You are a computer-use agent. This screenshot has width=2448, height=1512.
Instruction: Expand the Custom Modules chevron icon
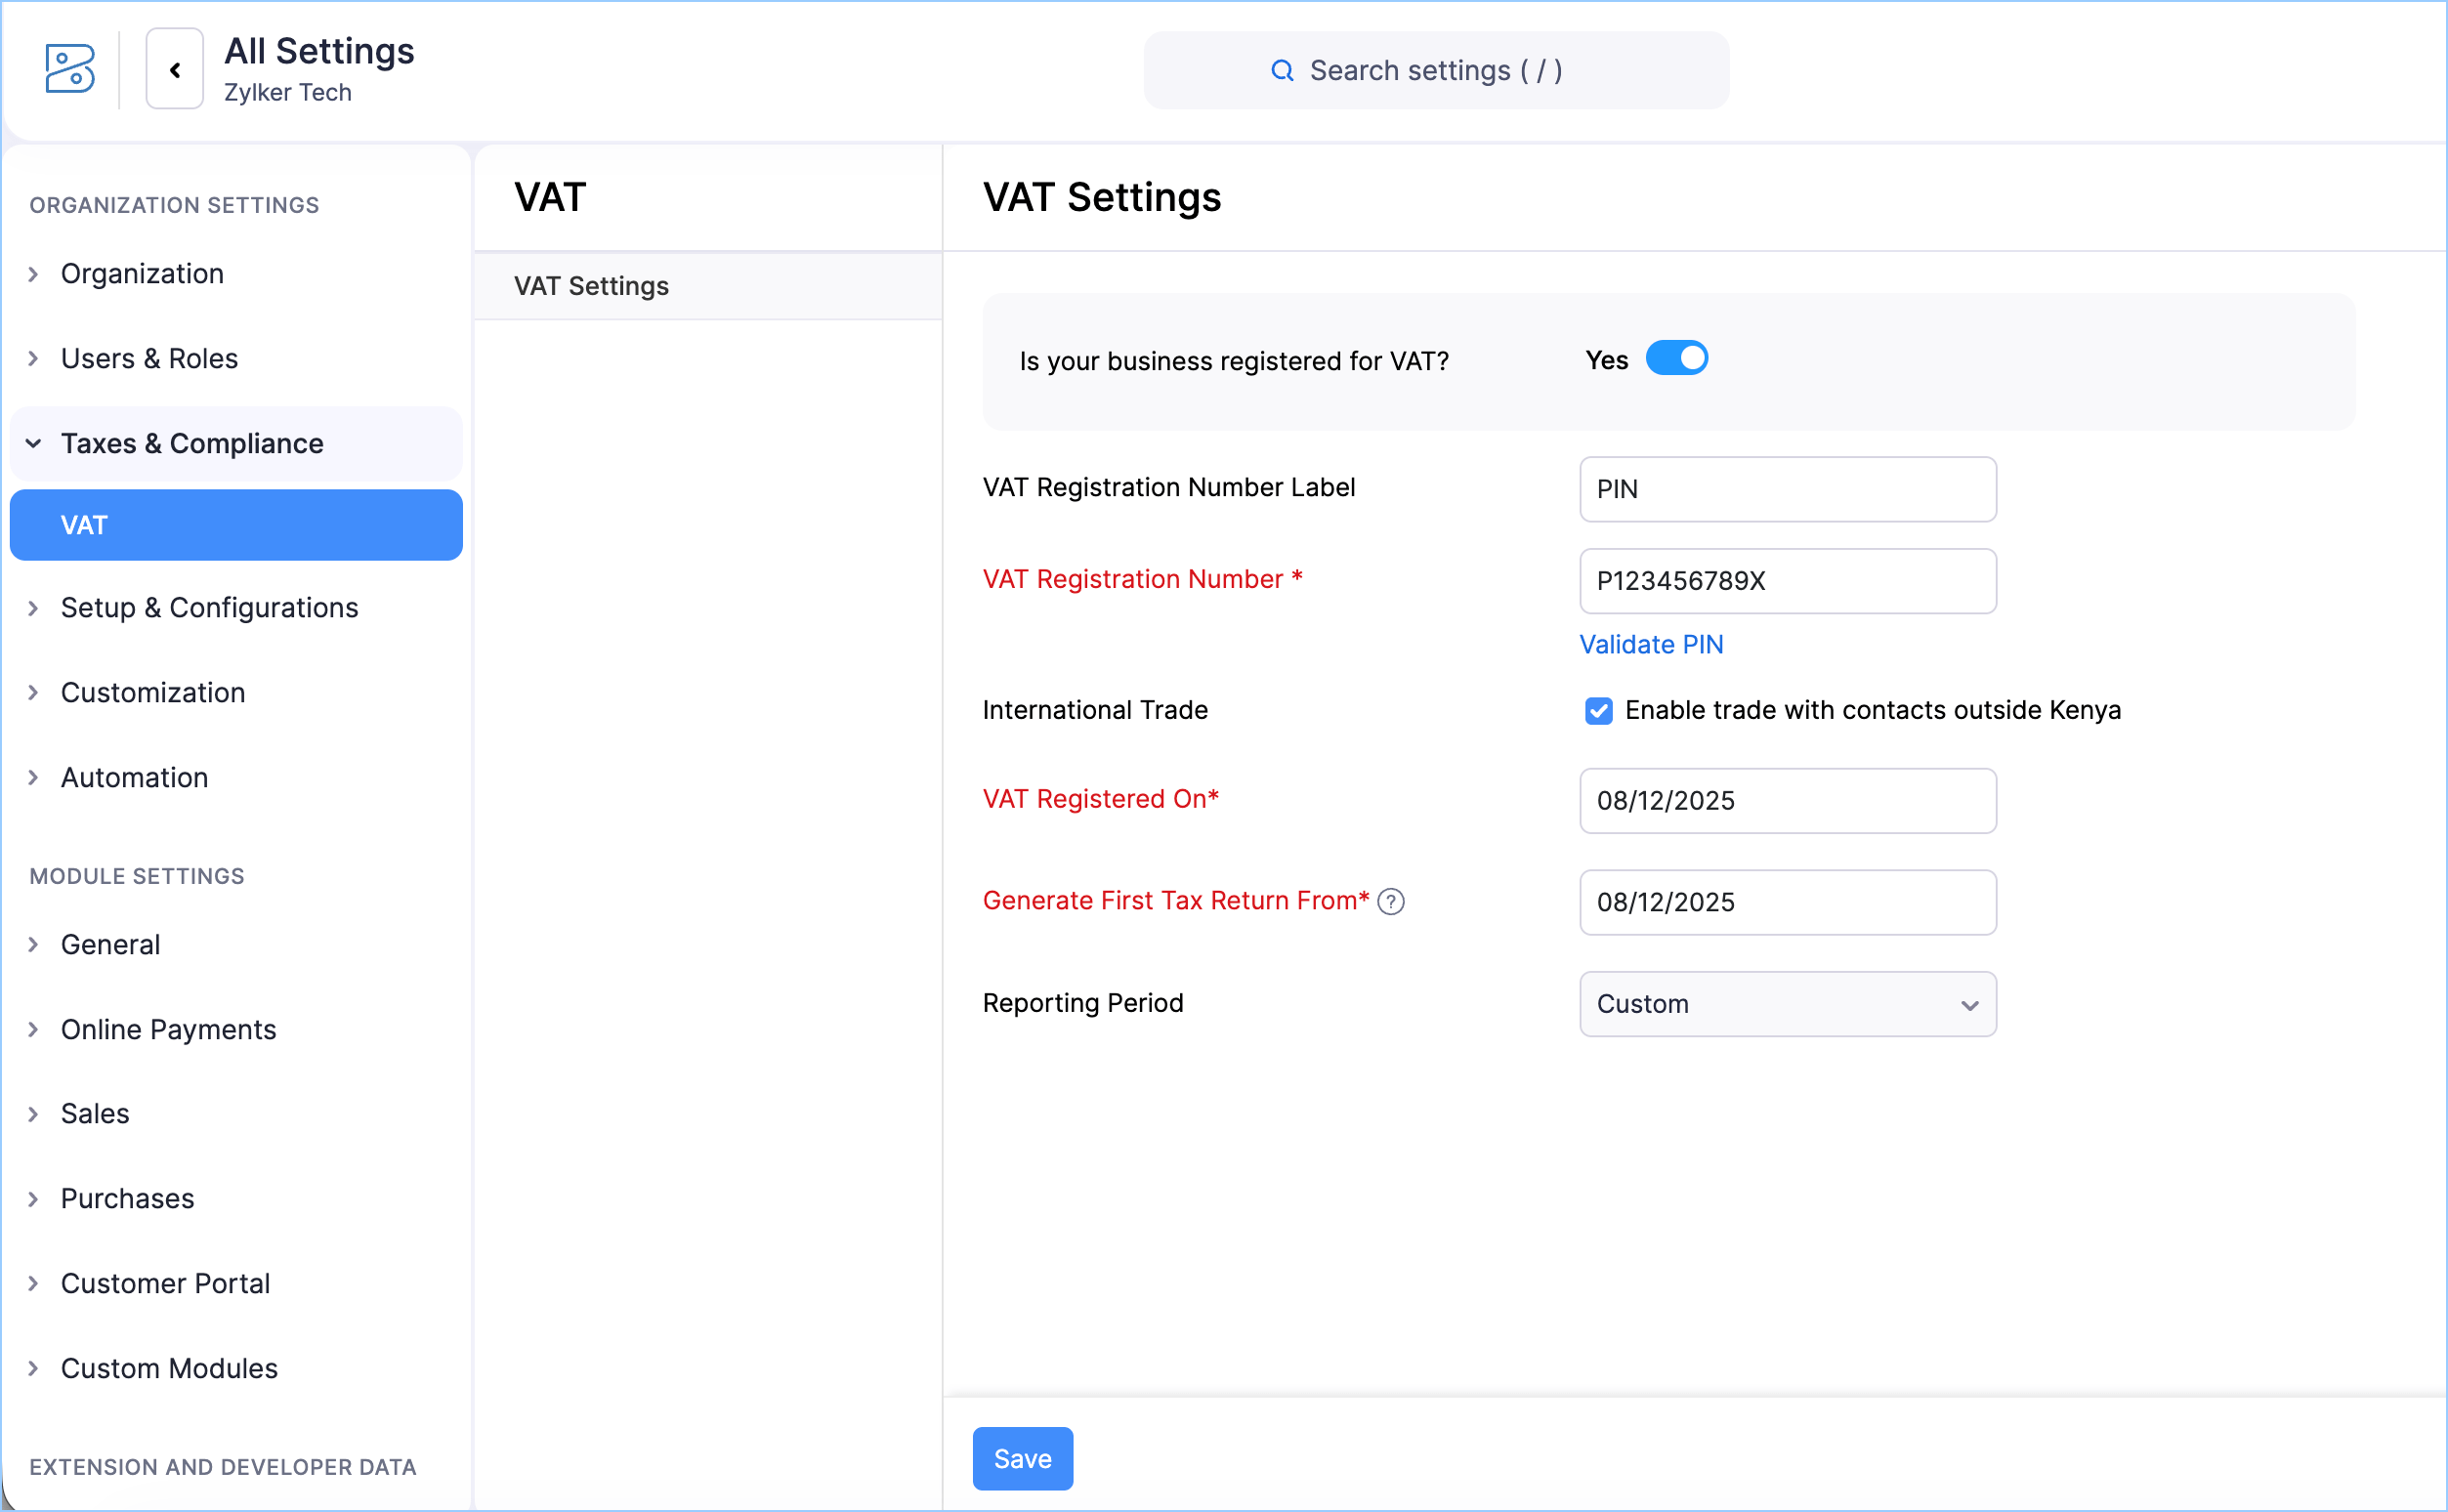pyautogui.click(x=34, y=1368)
